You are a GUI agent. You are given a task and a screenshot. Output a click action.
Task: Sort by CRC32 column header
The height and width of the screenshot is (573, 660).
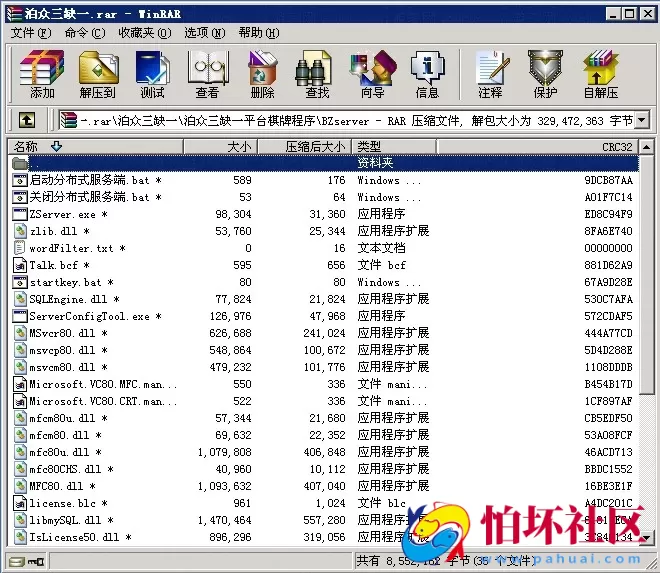point(538,147)
